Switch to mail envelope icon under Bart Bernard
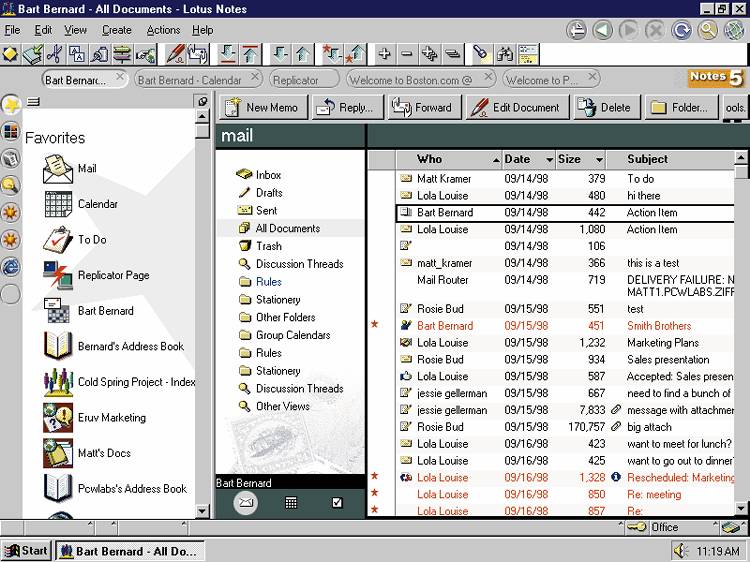750x562 pixels. tap(245, 503)
